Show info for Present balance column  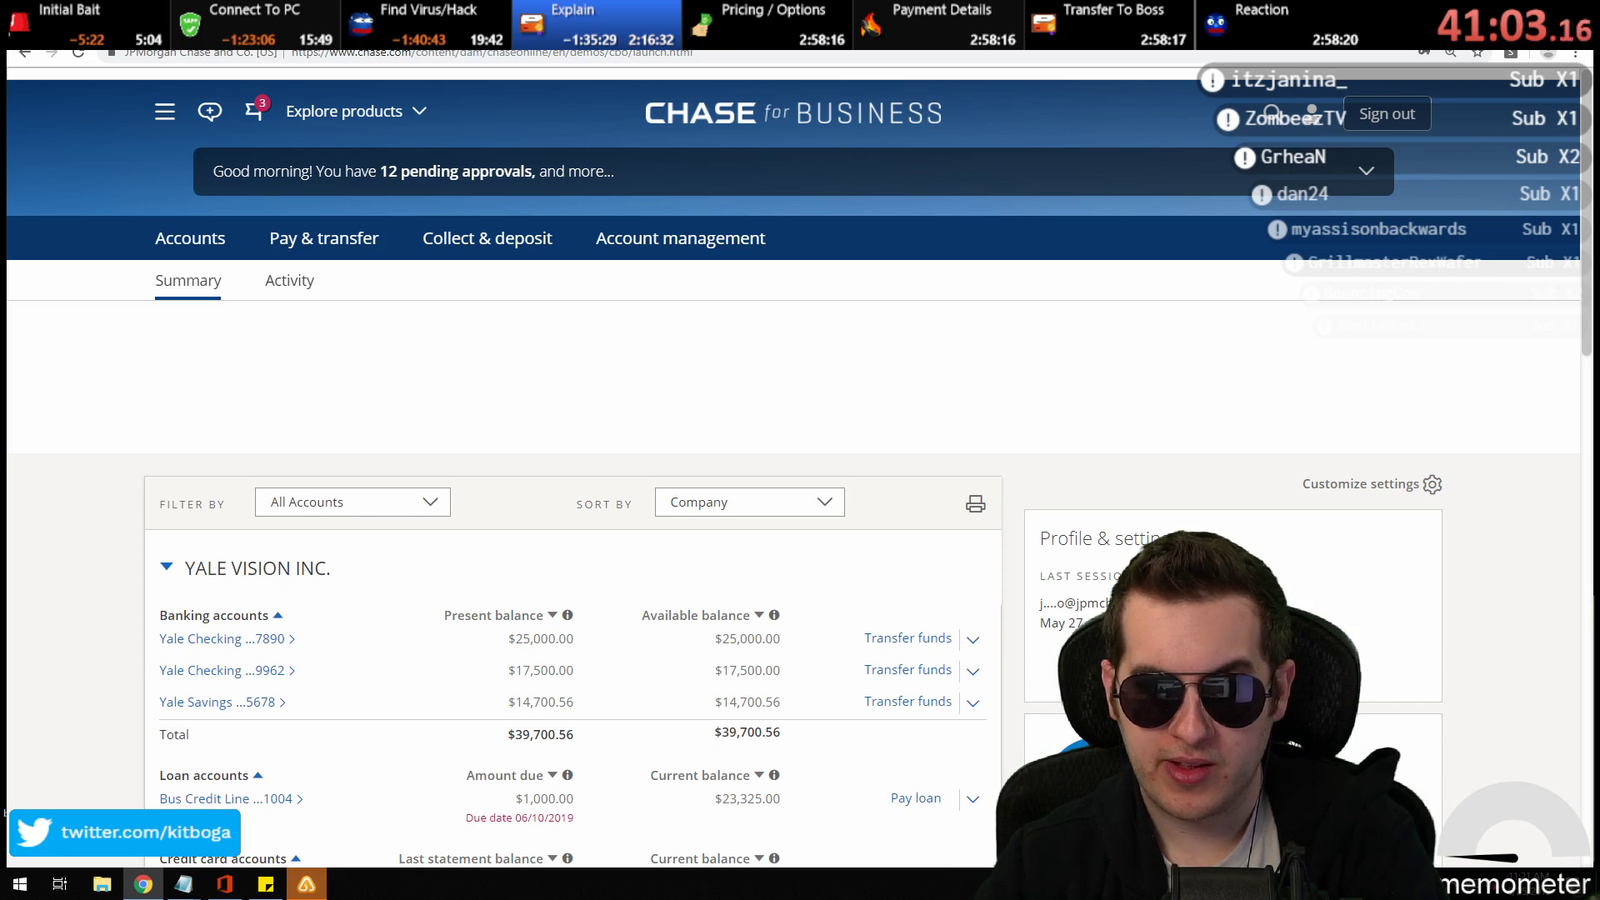coord(567,615)
